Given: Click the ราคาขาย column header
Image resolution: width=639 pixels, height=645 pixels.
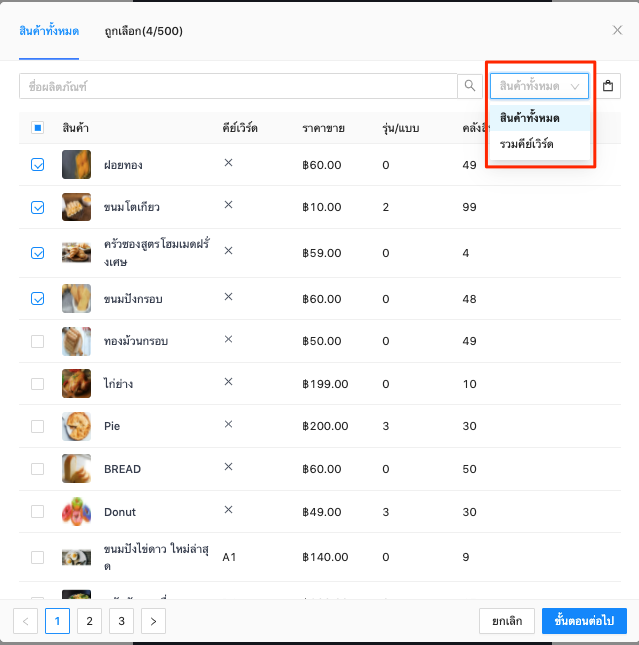Looking at the screenshot, I should (323, 128).
